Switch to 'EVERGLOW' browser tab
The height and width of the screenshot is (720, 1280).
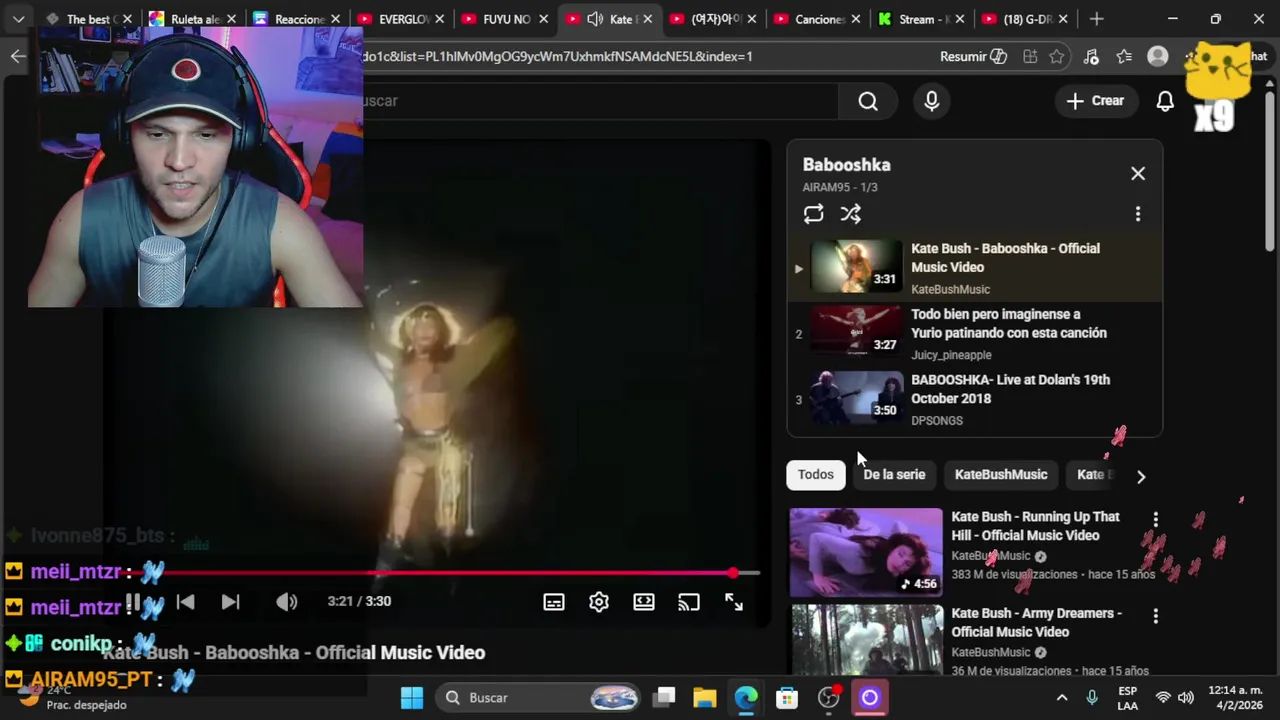[x=402, y=19]
